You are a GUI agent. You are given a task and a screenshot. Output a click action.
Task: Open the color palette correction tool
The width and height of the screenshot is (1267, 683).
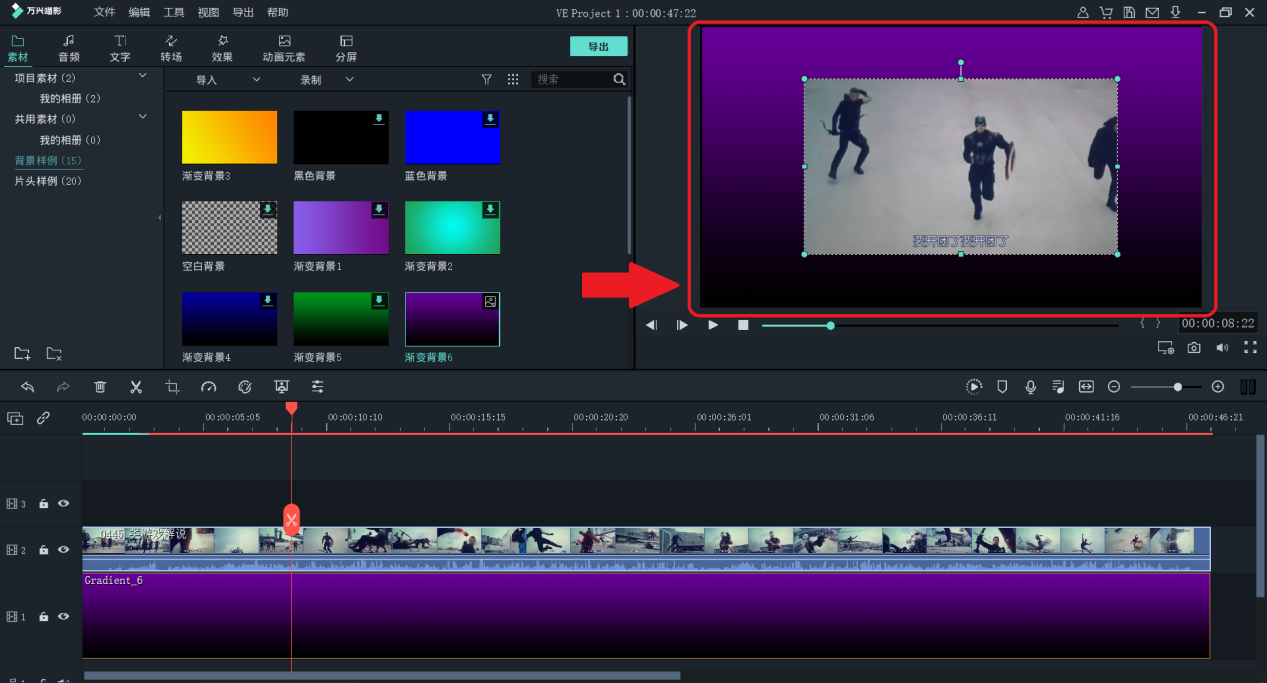[x=245, y=387]
